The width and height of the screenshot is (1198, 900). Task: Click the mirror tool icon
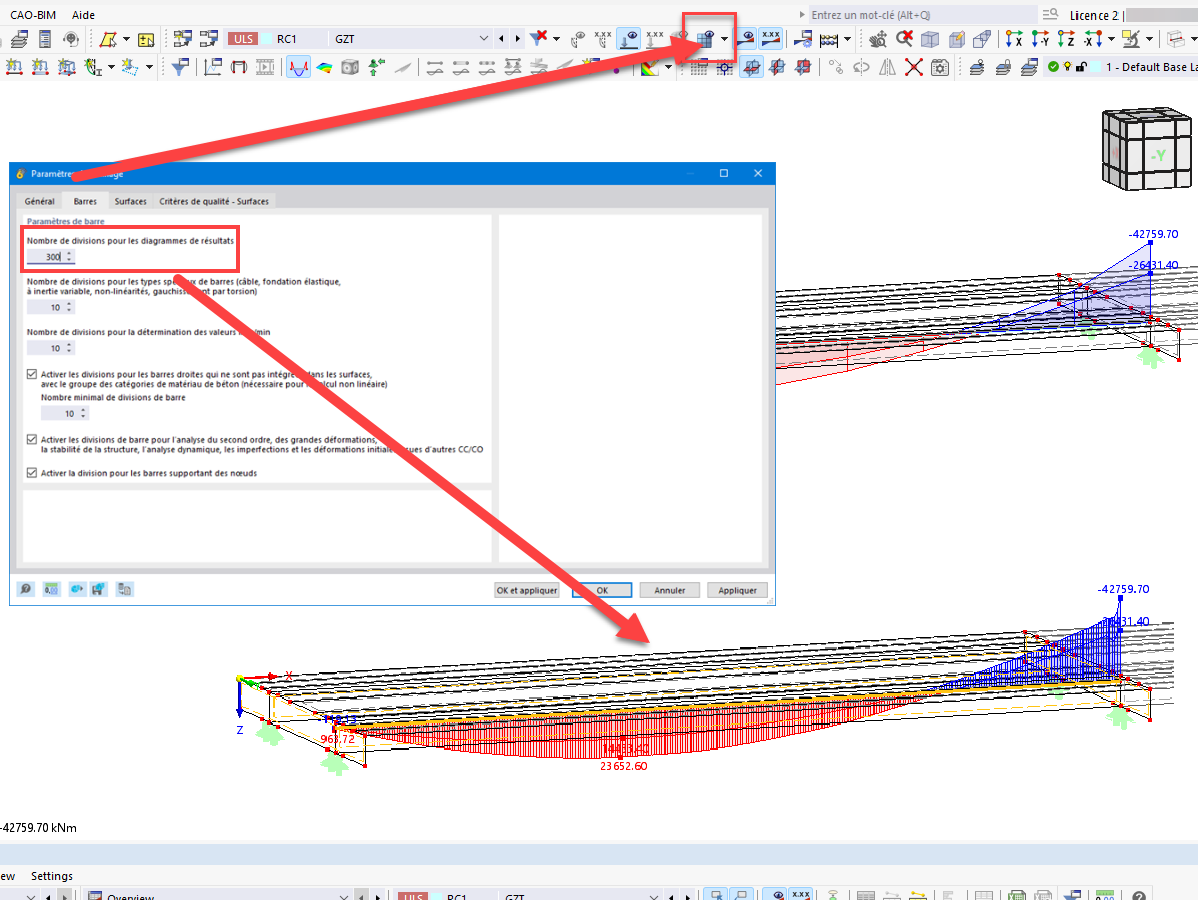click(887, 67)
